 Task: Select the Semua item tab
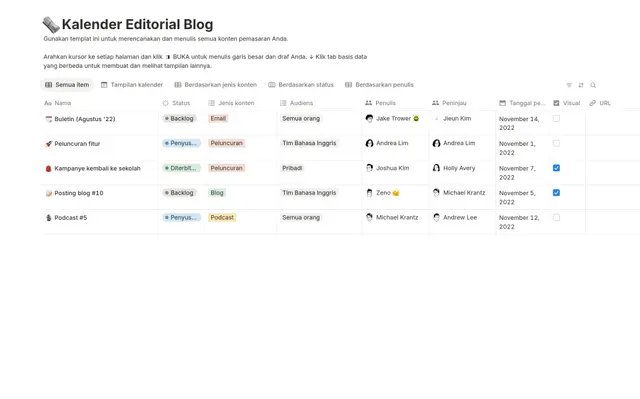pos(67,85)
